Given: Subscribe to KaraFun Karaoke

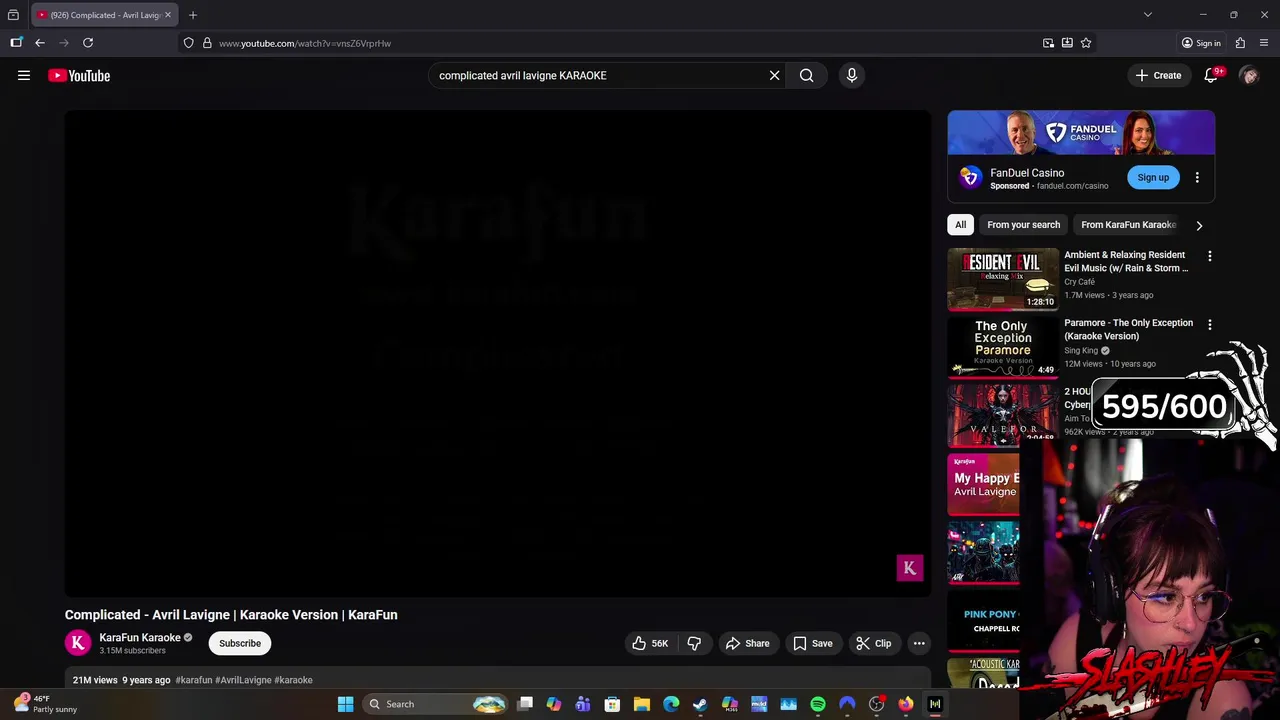Looking at the screenshot, I should point(240,643).
